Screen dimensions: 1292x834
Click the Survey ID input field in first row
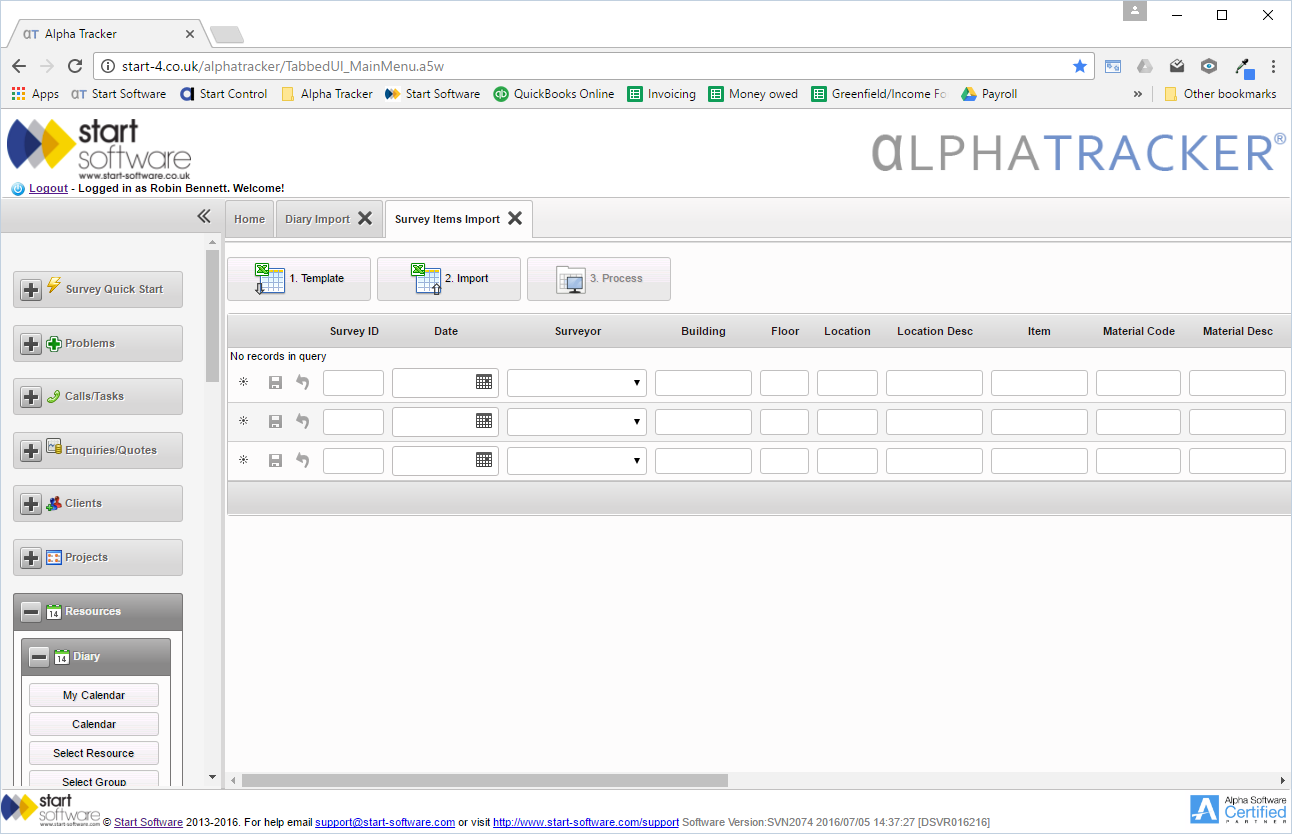353,382
